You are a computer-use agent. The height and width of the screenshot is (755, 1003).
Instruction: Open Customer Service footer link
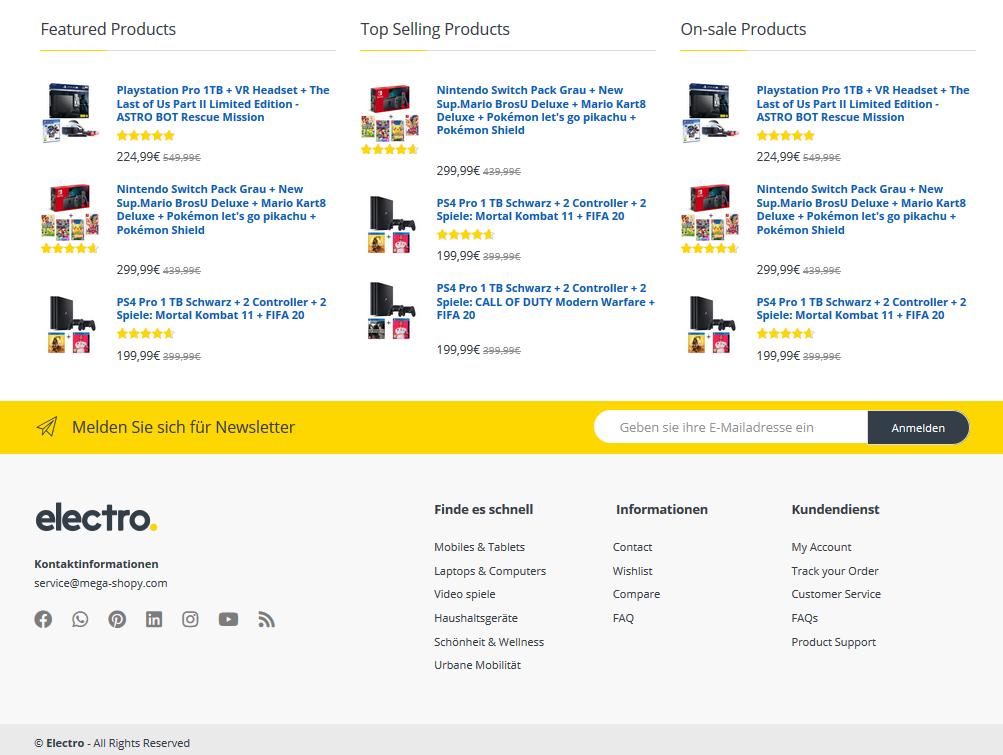836,594
